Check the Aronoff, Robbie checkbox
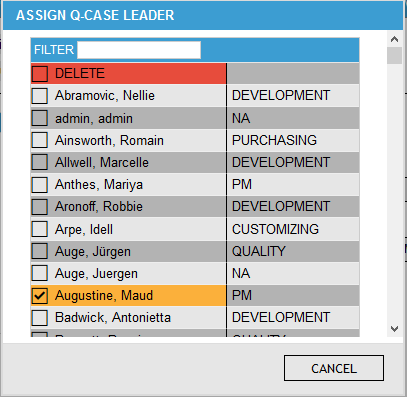The image size is (407, 397). coord(40,207)
